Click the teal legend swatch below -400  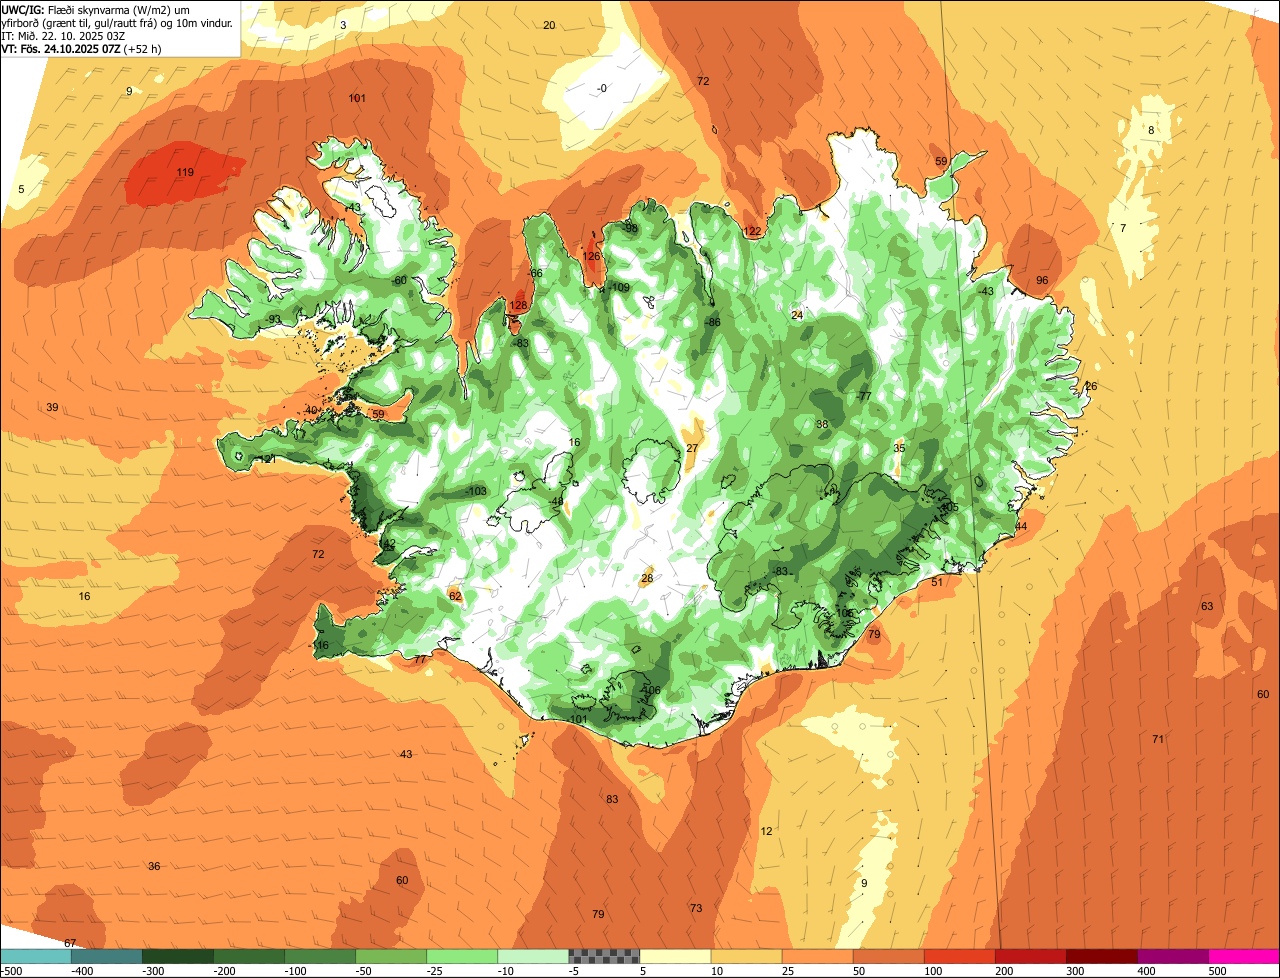click(x=35, y=956)
